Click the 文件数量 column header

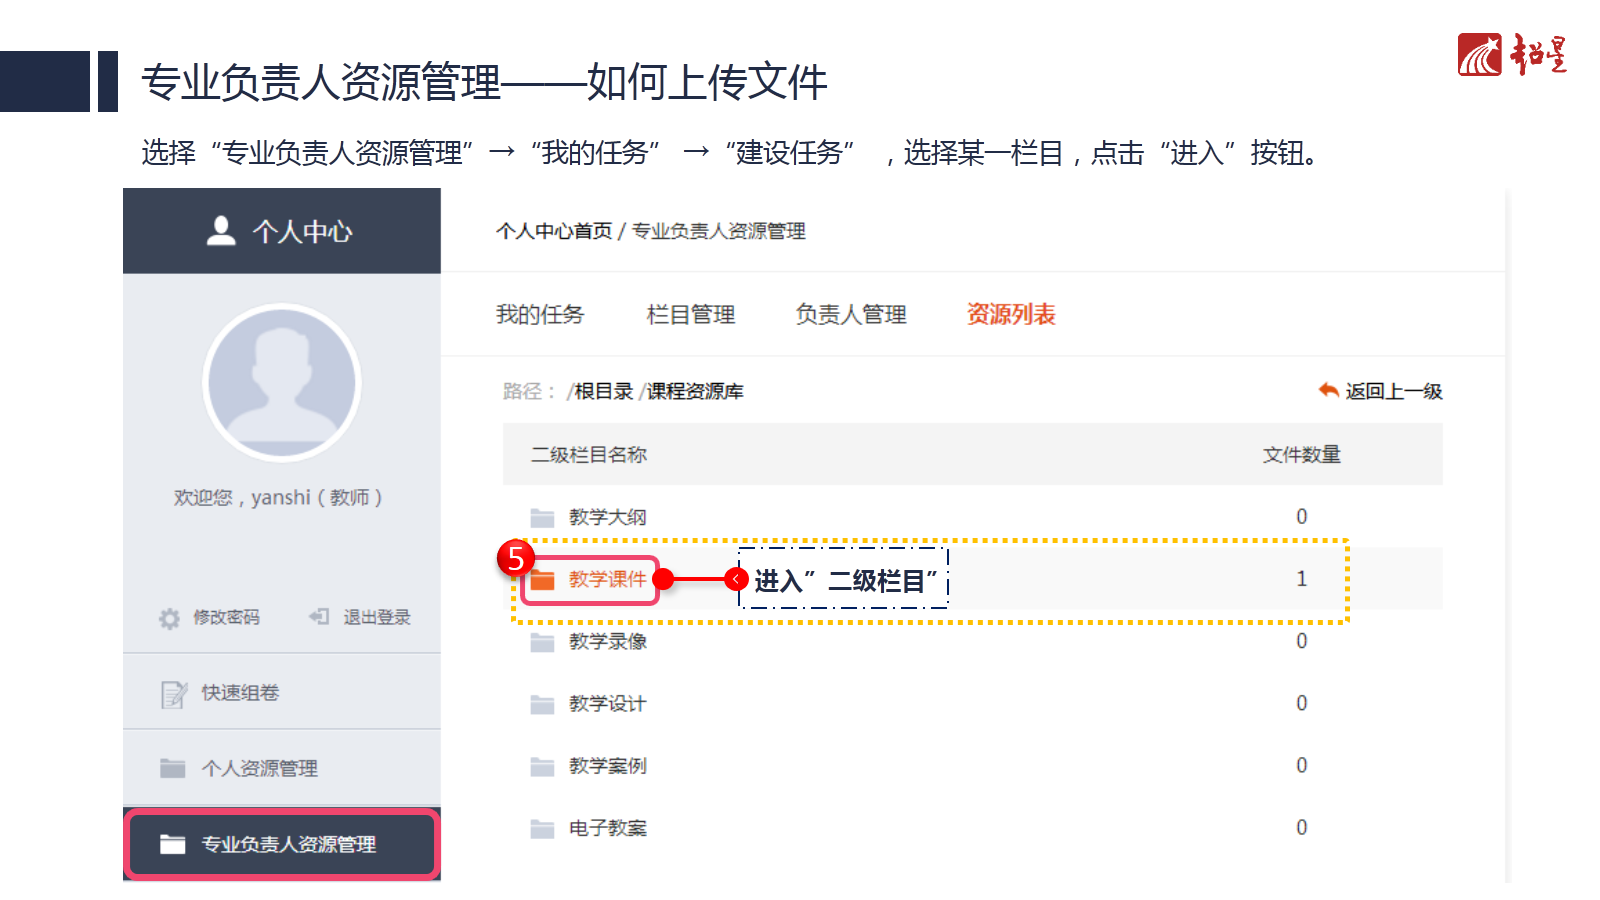[x=1302, y=455]
